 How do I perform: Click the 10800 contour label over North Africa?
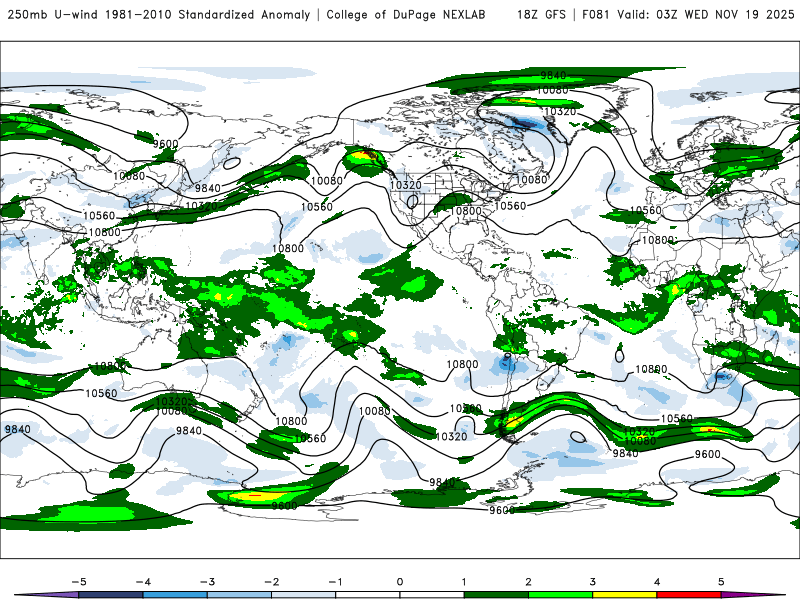click(658, 240)
